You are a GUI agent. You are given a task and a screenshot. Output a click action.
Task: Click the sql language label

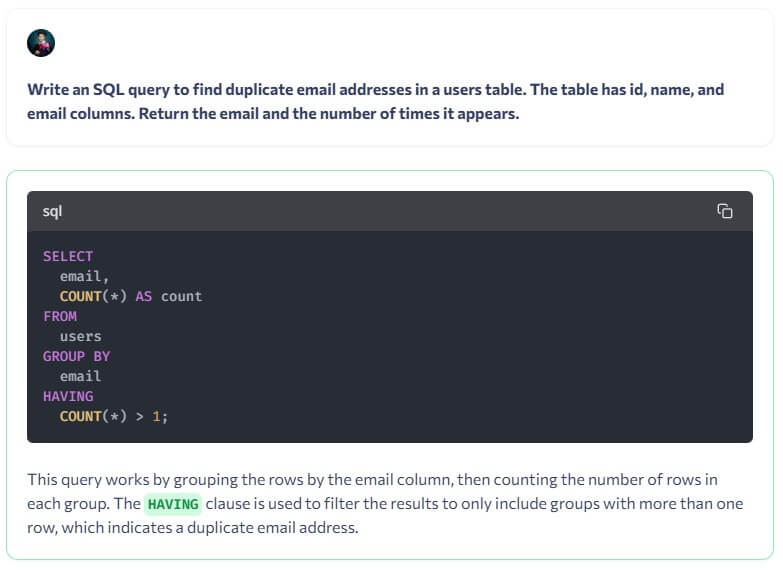tap(52, 211)
